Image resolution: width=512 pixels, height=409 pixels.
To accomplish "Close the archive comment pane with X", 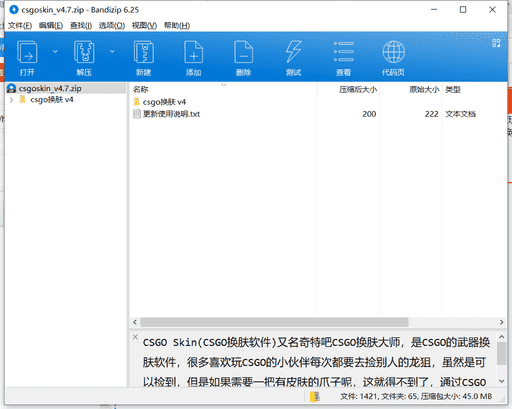I will [135, 337].
